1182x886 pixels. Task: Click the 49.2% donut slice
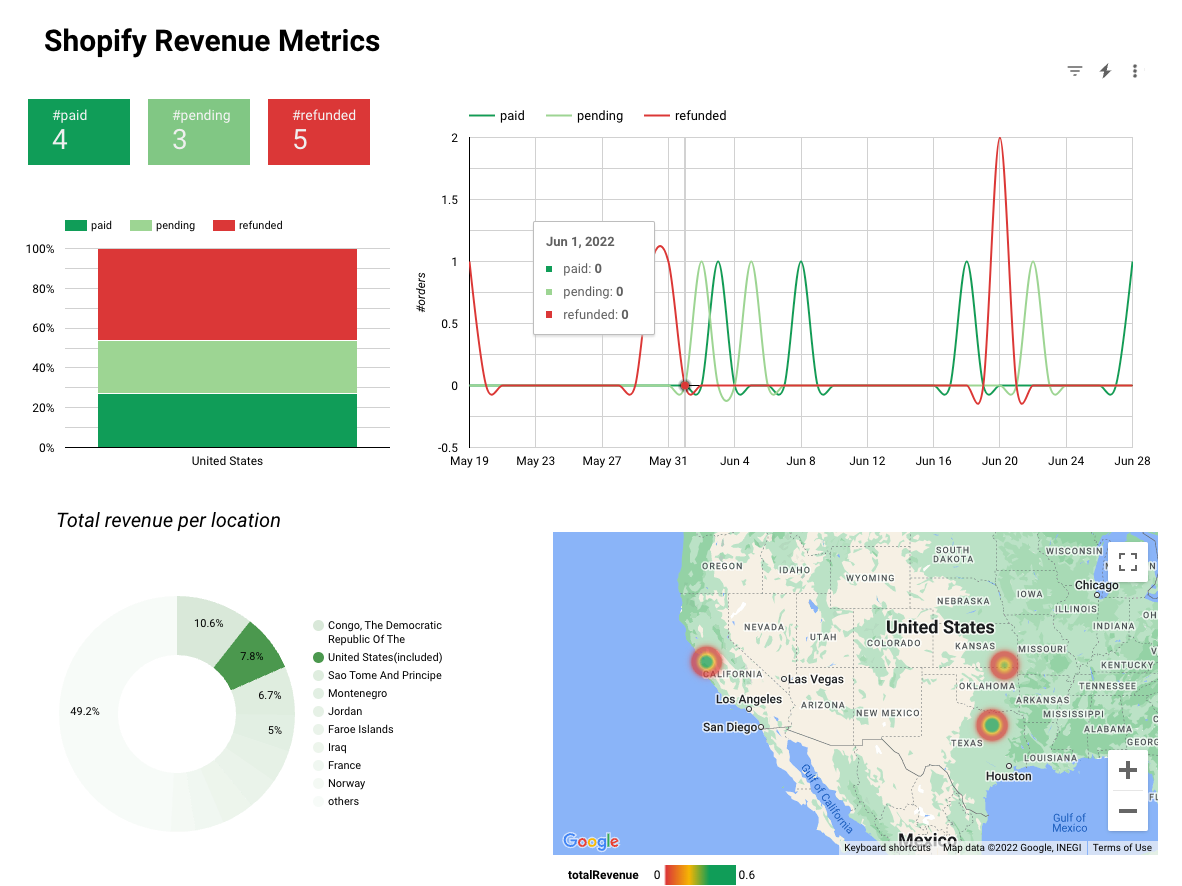coord(87,711)
